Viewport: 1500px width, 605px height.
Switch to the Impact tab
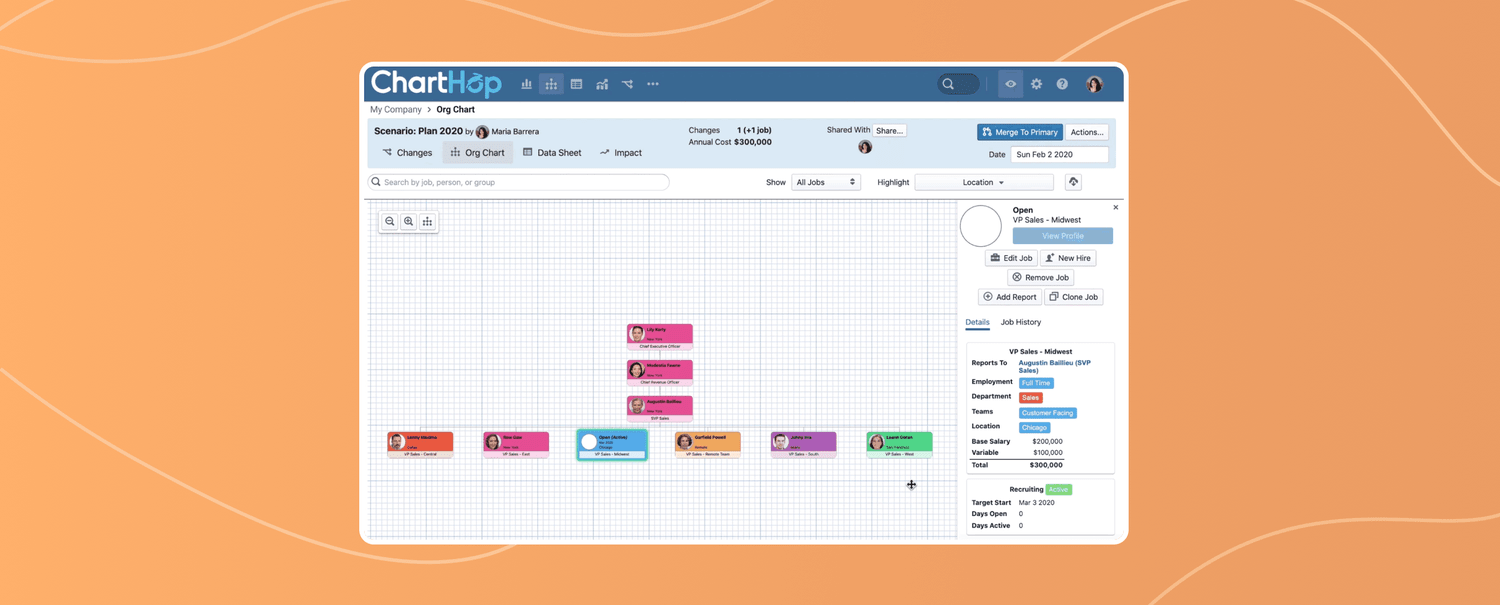tap(621, 153)
